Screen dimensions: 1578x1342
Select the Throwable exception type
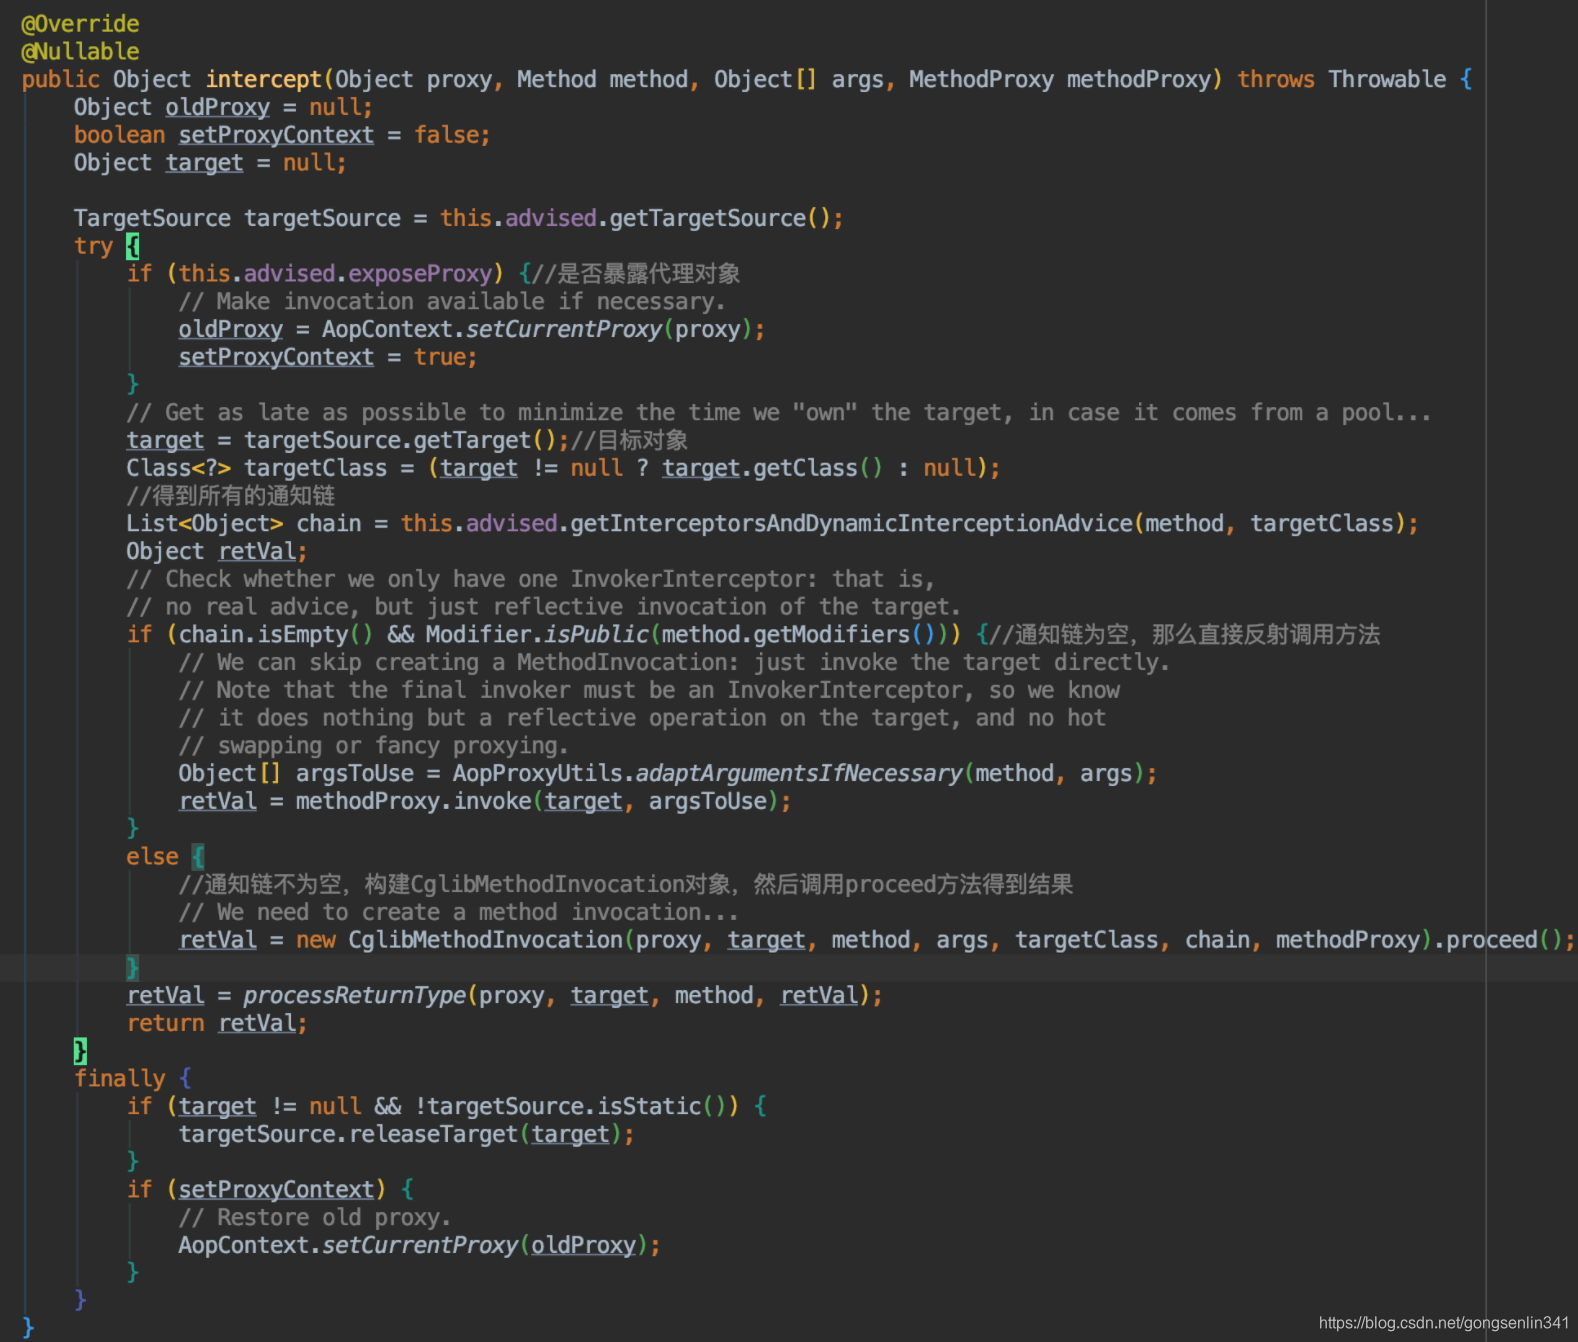tap(1387, 79)
